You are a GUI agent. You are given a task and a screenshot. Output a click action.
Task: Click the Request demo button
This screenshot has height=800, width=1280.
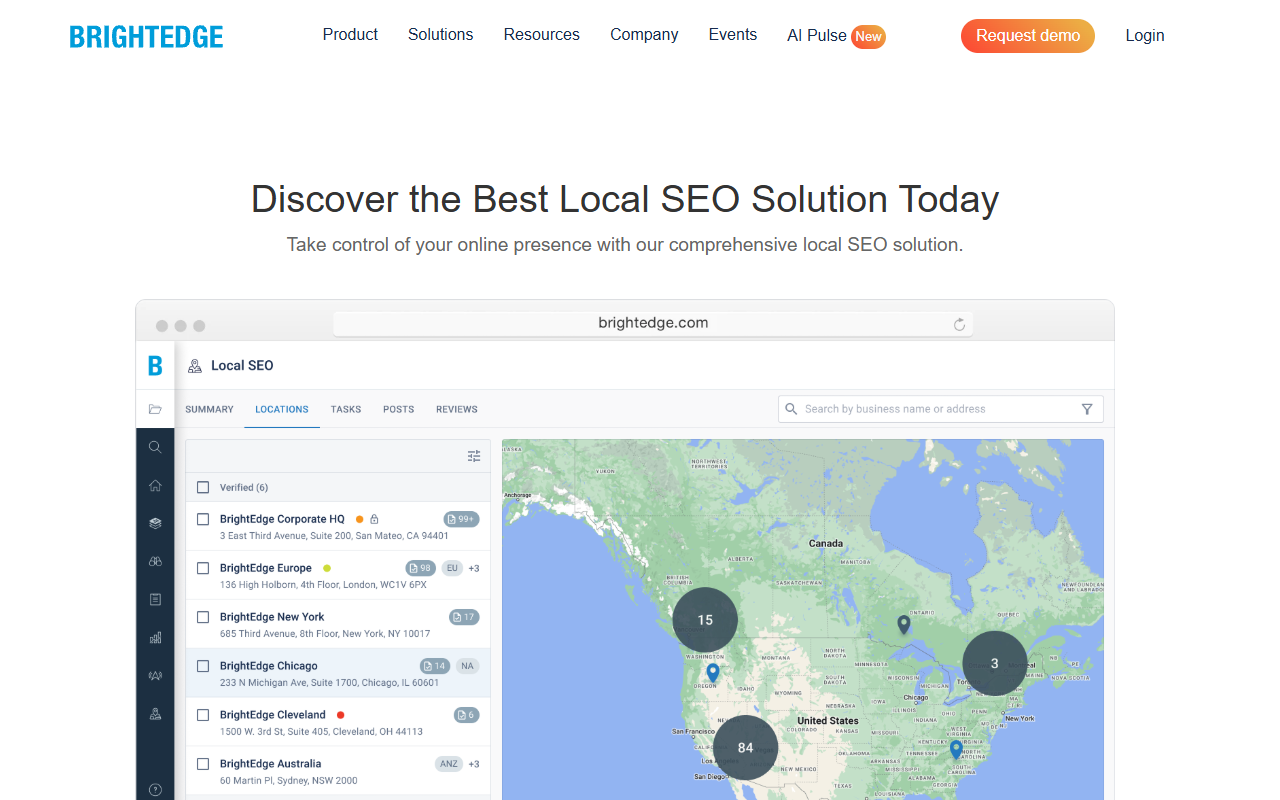(1028, 36)
